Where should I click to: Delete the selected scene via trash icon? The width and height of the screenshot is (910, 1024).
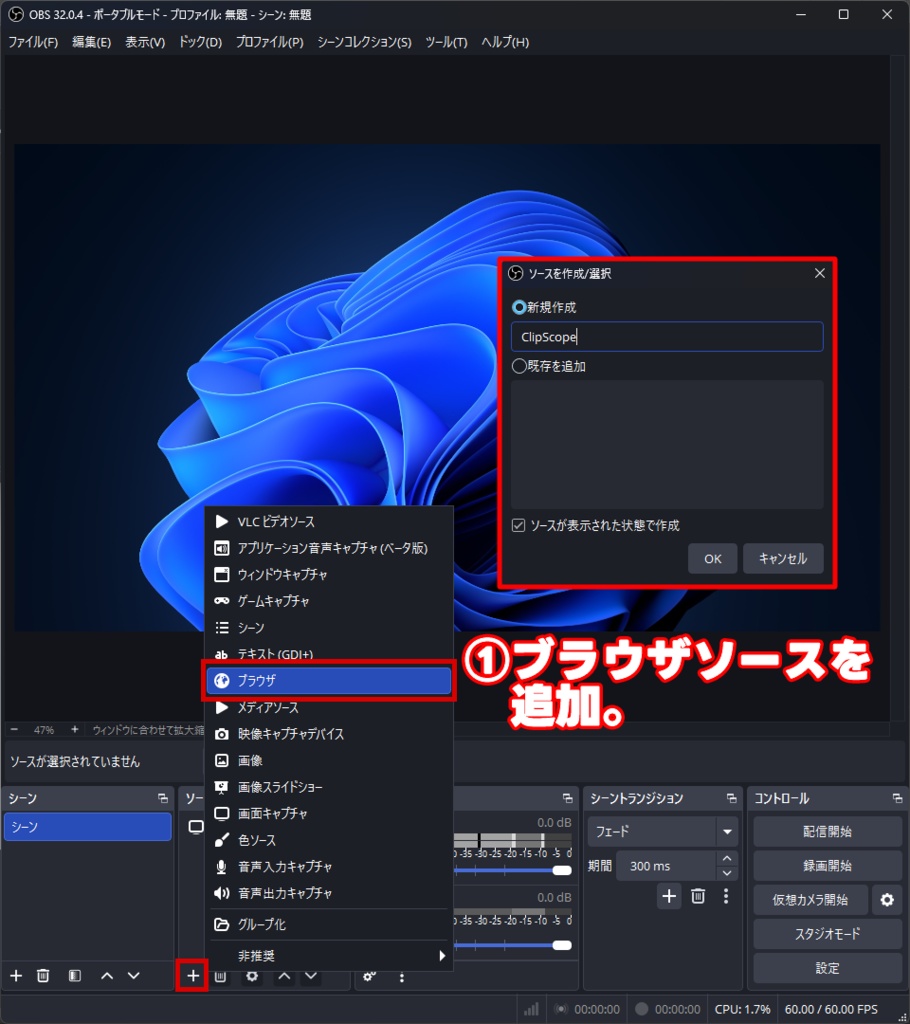(43, 976)
